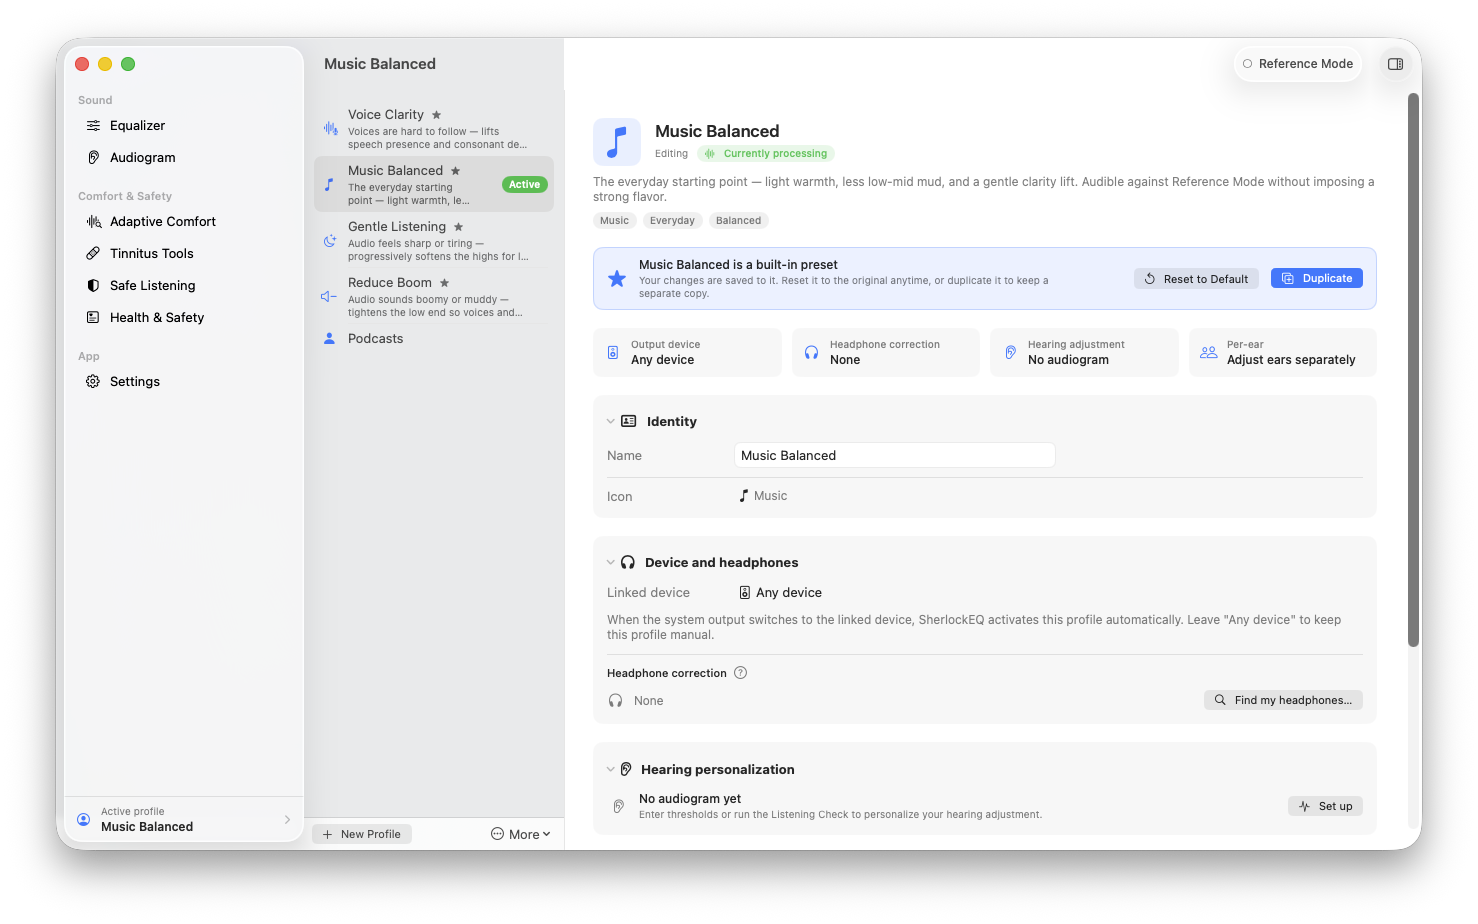Click the Safe Listening shield icon
This screenshot has height=924, width=1478.
pos(93,286)
